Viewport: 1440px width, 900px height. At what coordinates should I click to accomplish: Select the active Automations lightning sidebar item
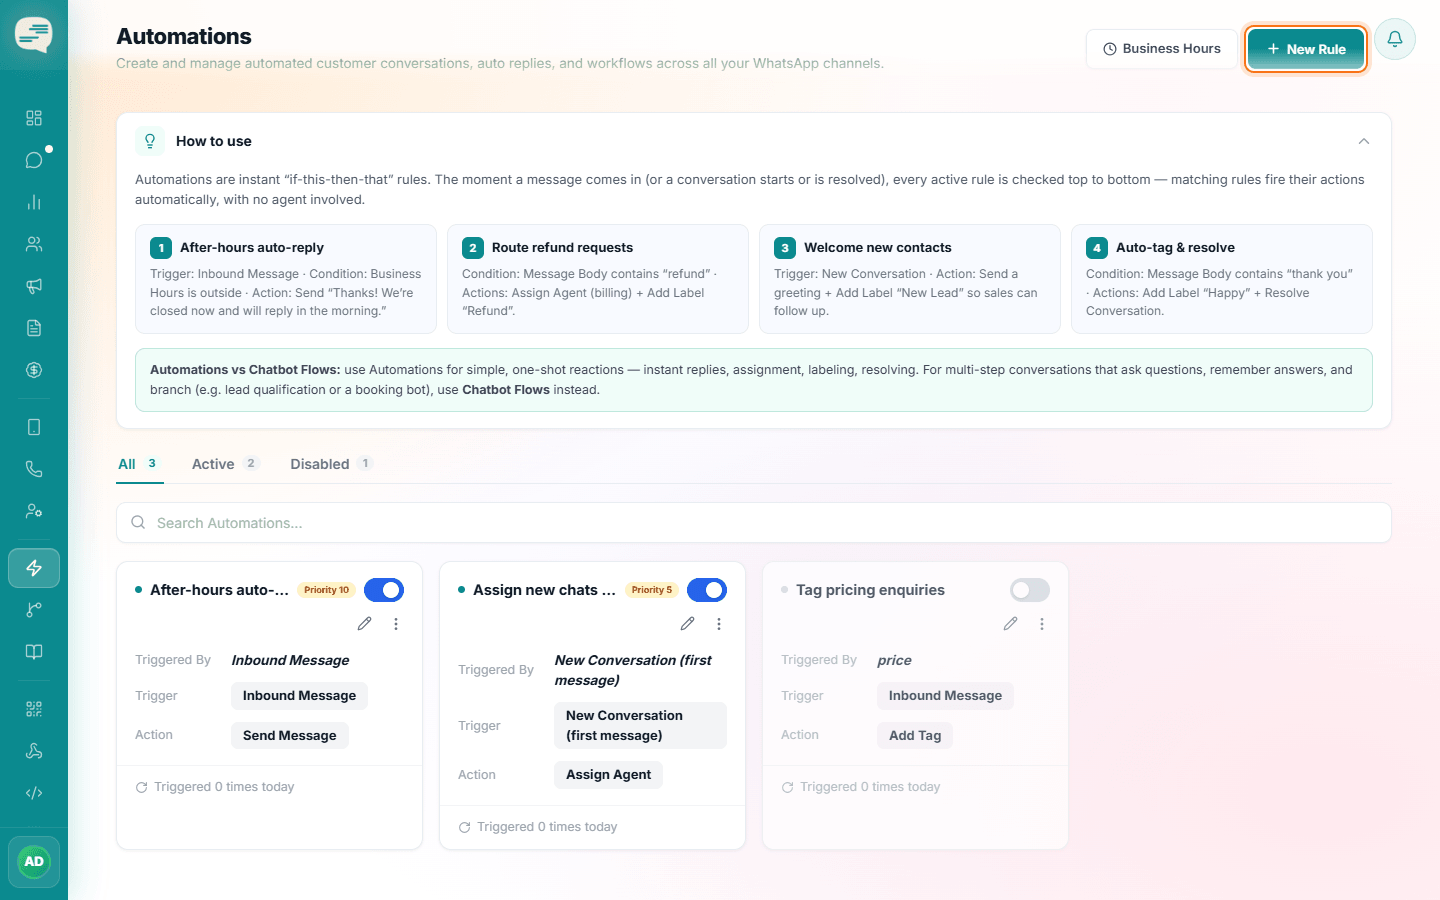pyautogui.click(x=34, y=568)
